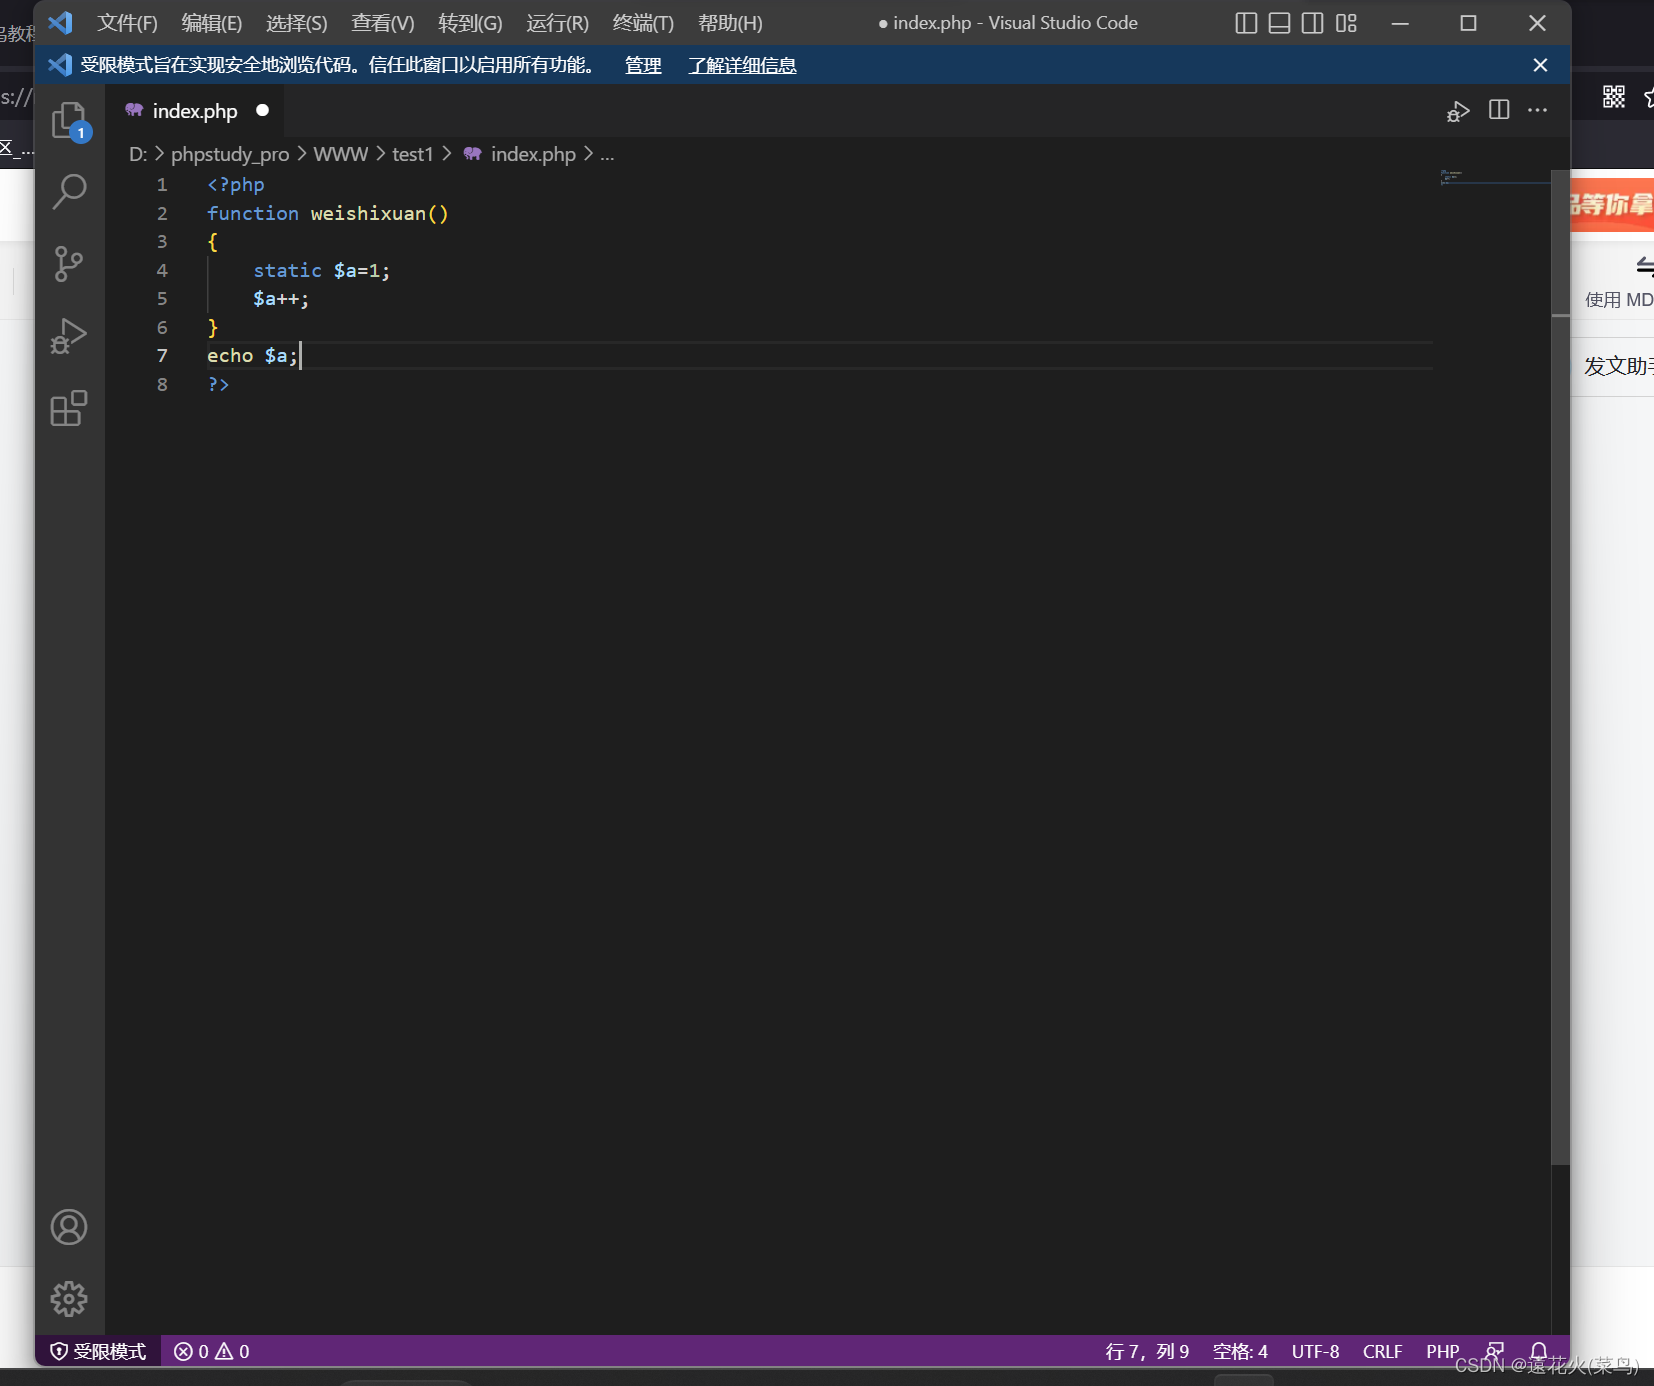Click weishixuan function name in code
Screen dimensions: 1654x1386
[368, 213]
